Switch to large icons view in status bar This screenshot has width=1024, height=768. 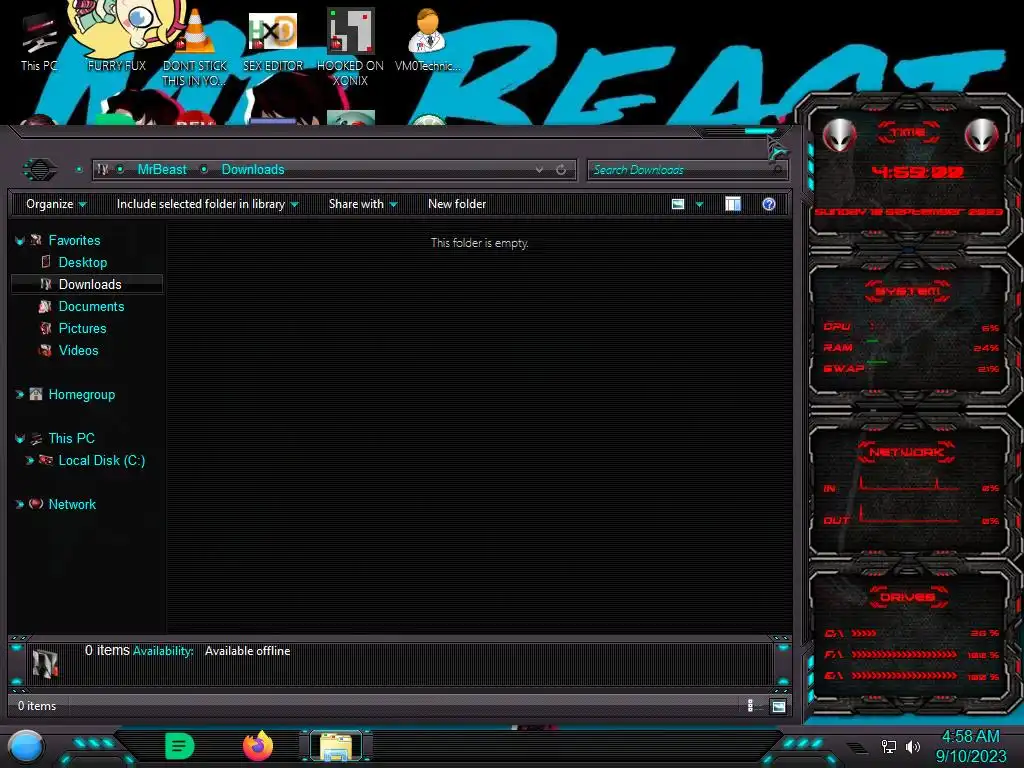point(778,706)
